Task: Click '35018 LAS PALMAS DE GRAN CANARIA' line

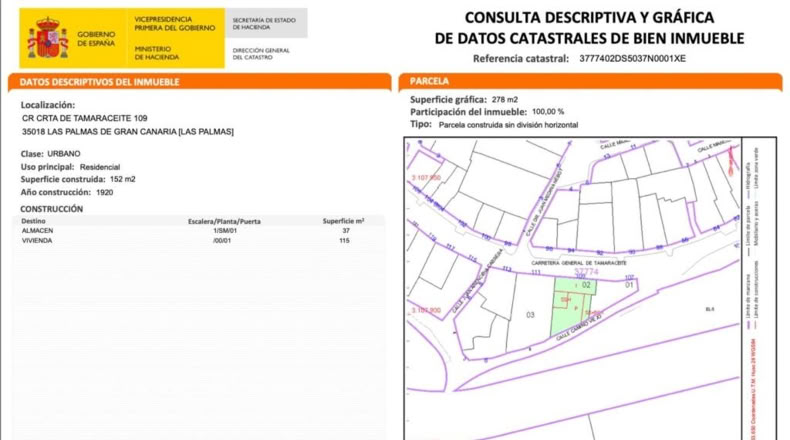Action: click(x=128, y=132)
